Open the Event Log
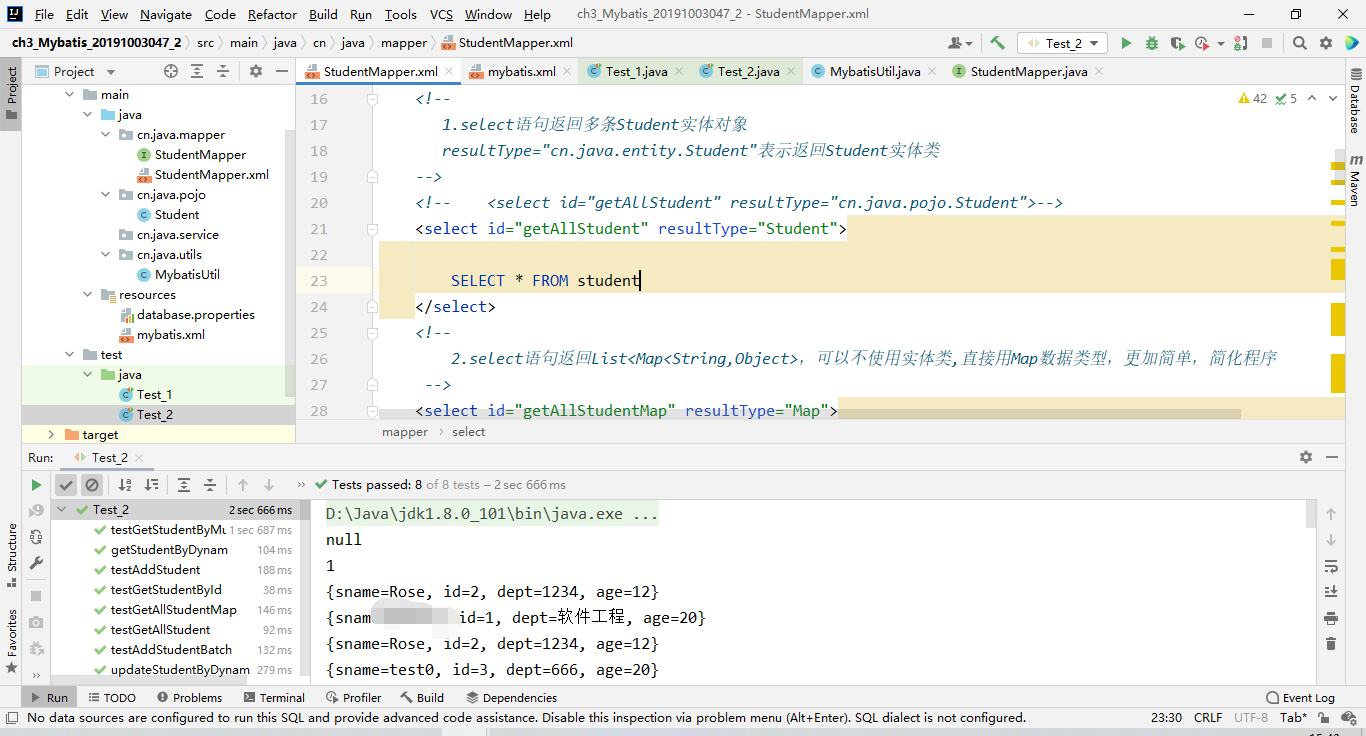Screen dimensions: 1366x736 1300,697
